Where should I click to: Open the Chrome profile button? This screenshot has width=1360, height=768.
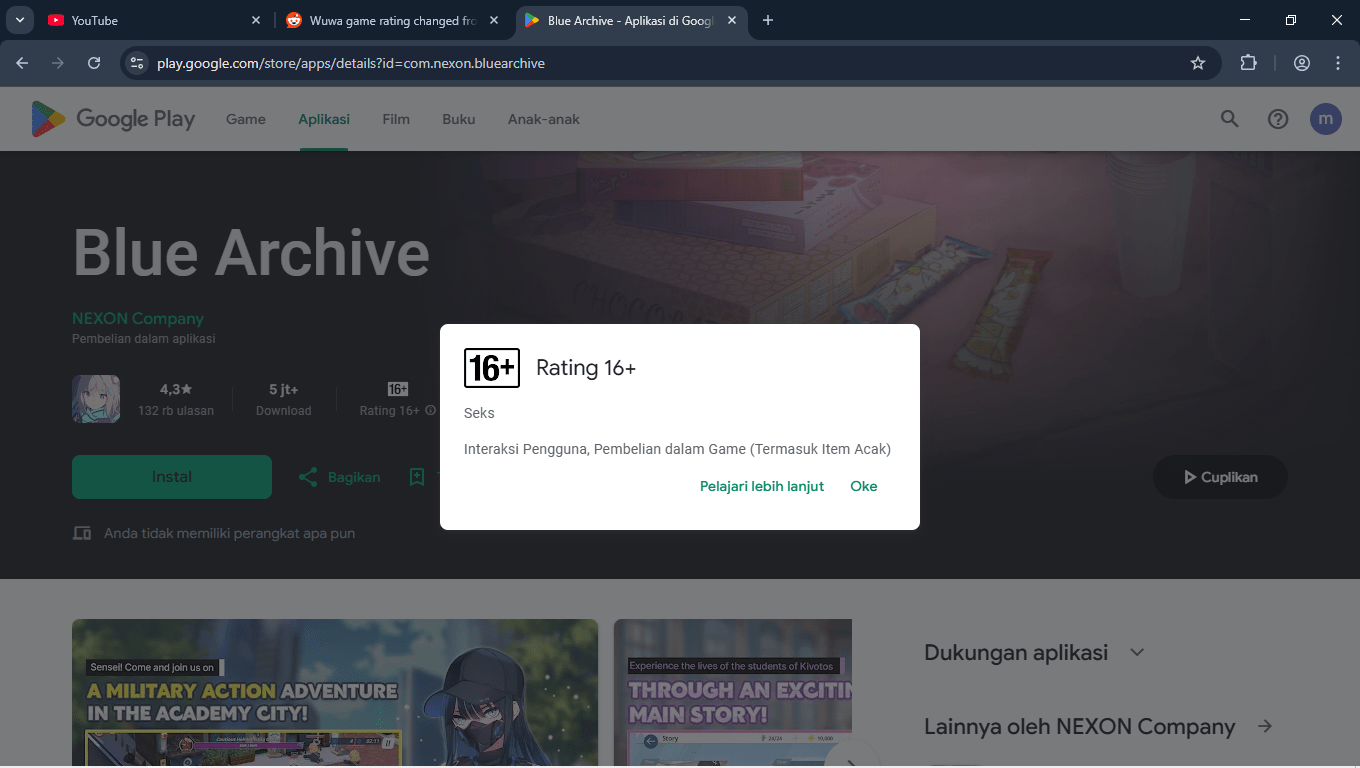pos(1302,63)
